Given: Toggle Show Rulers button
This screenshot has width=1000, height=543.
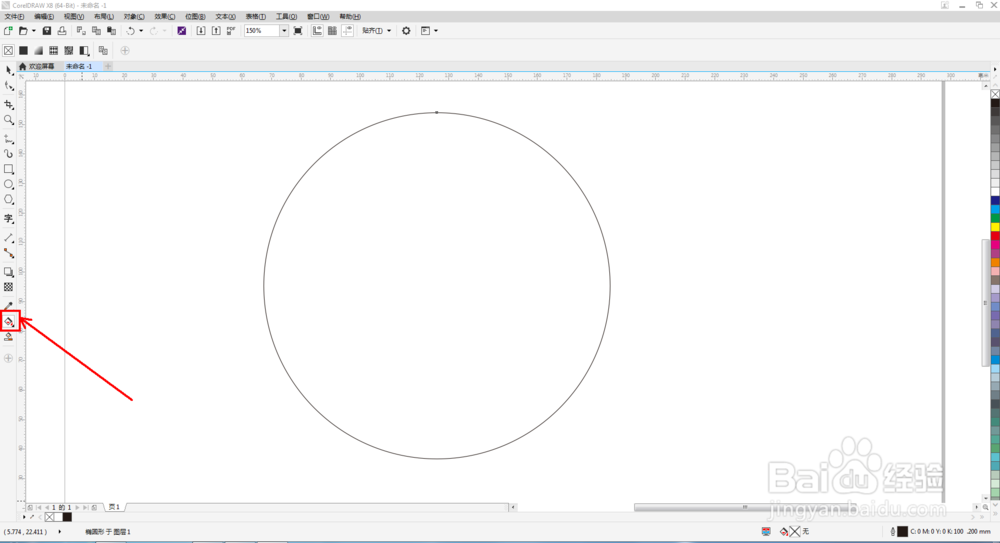Looking at the screenshot, I should pyautogui.click(x=317, y=31).
